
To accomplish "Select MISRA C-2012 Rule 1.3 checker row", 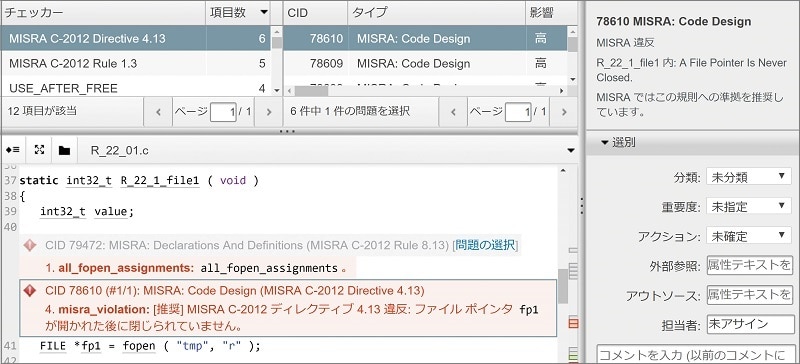I will click(x=136, y=63).
